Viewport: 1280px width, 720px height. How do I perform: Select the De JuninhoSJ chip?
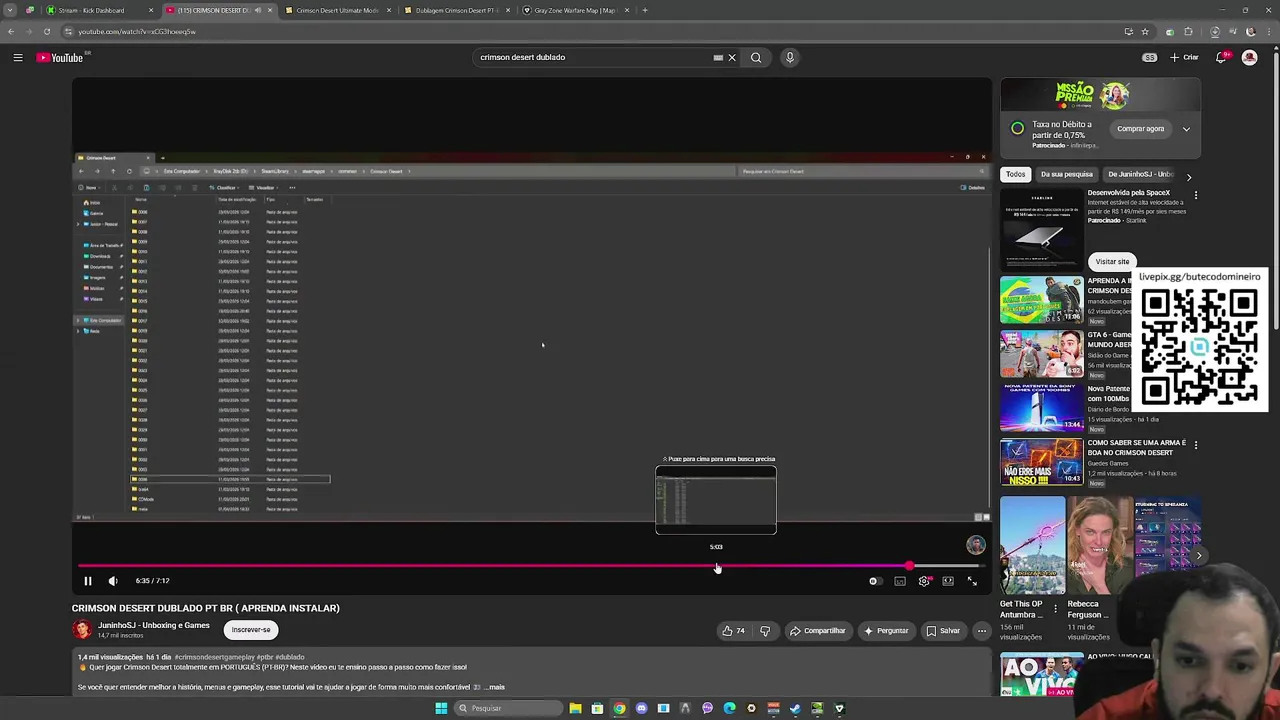(x=1140, y=174)
